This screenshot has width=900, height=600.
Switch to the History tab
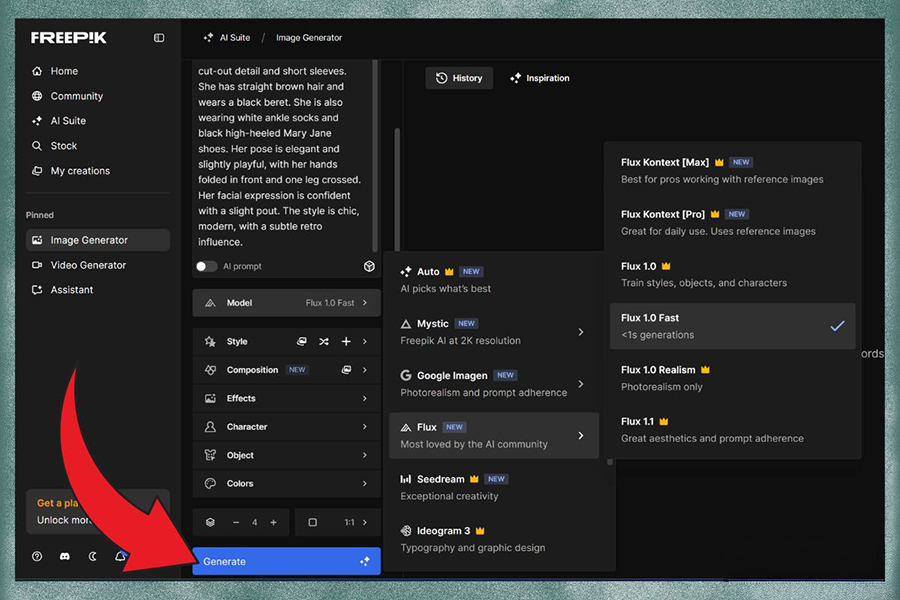pyautogui.click(x=459, y=78)
